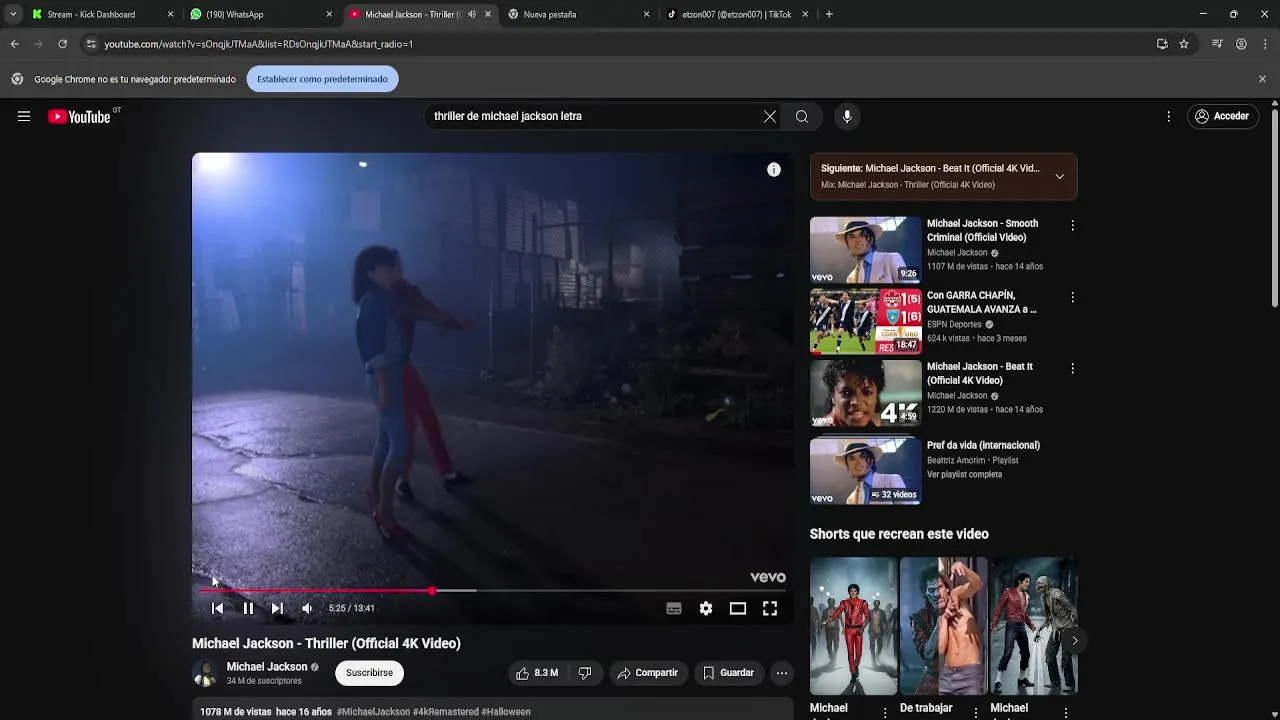
Task: Start voice search with microphone icon
Action: [847, 116]
